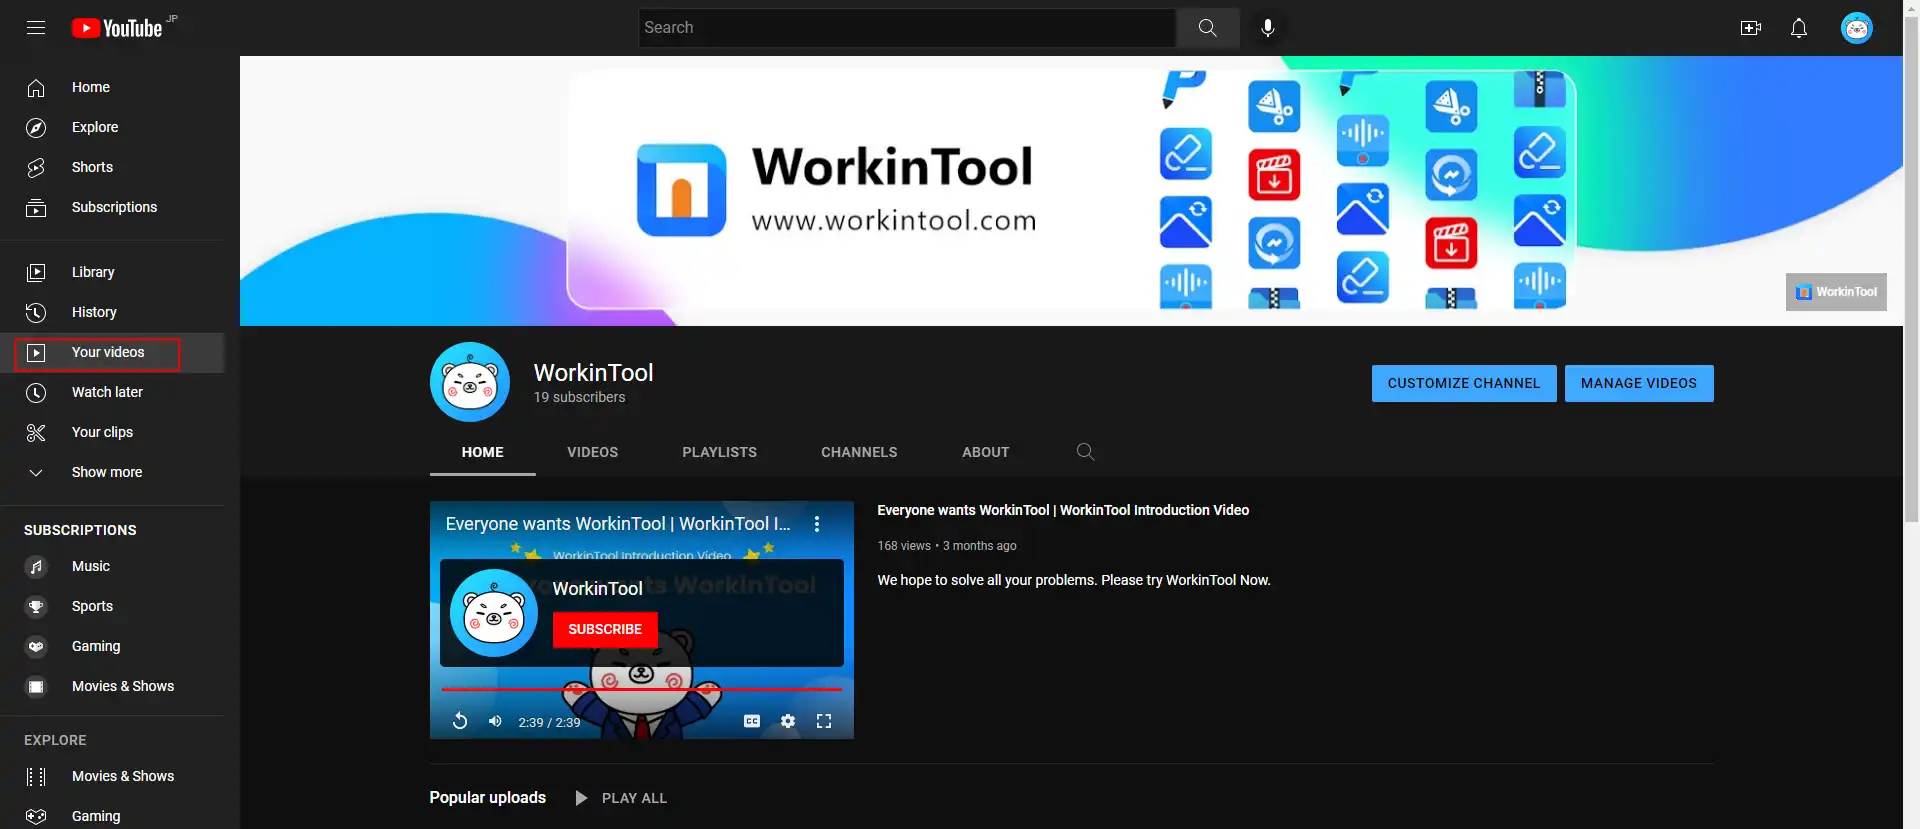Click the red SUBSCRIBE button in video
This screenshot has height=829, width=1920.
(605, 630)
